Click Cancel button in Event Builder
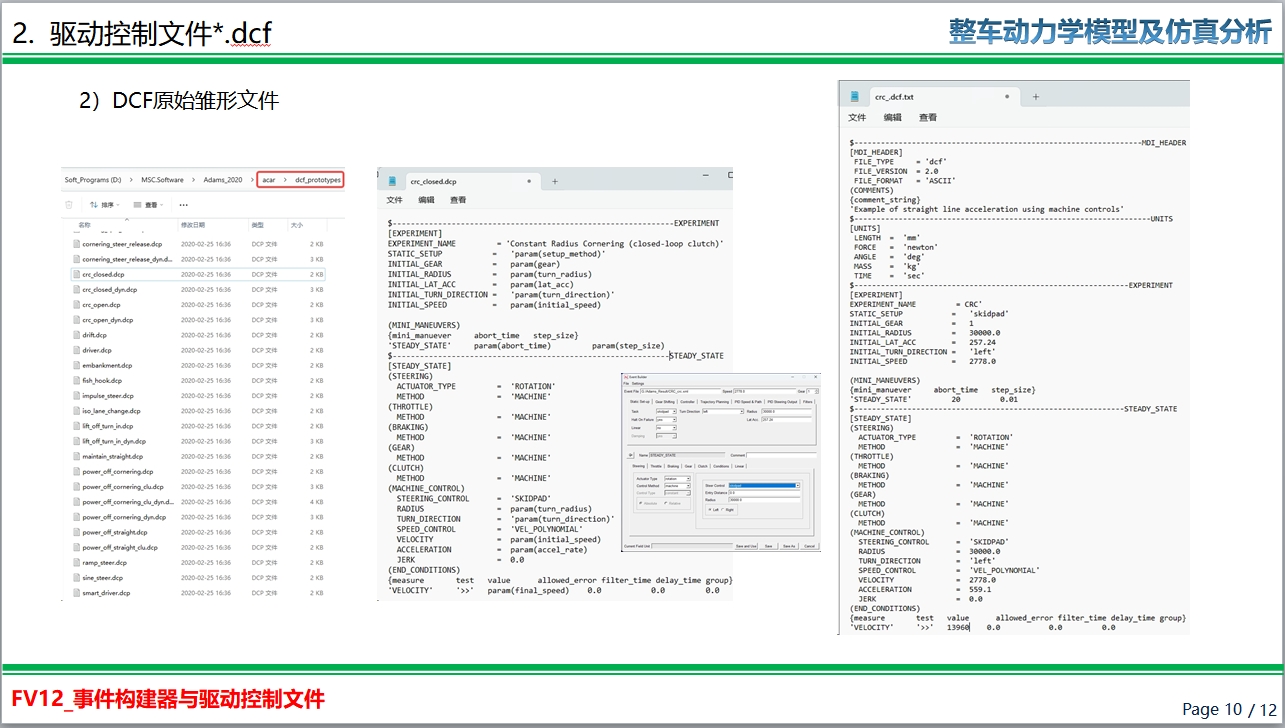Image resolution: width=1285 pixels, height=728 pixels. [809, 546]
